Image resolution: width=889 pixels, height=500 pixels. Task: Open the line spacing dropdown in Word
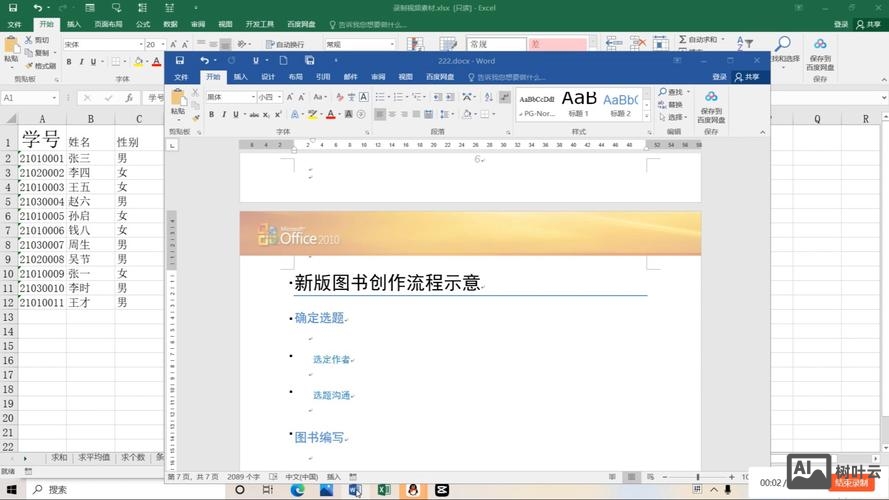pyautogui.click(x=446, y=115)
